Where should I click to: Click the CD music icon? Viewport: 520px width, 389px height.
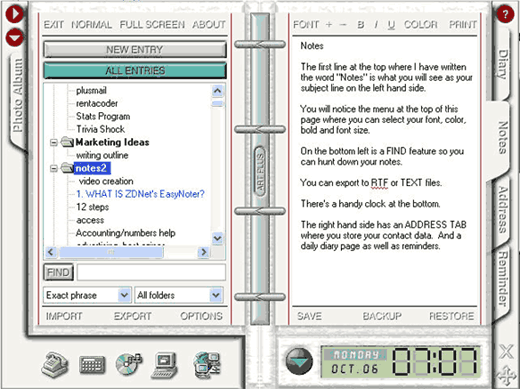point(129,364)
